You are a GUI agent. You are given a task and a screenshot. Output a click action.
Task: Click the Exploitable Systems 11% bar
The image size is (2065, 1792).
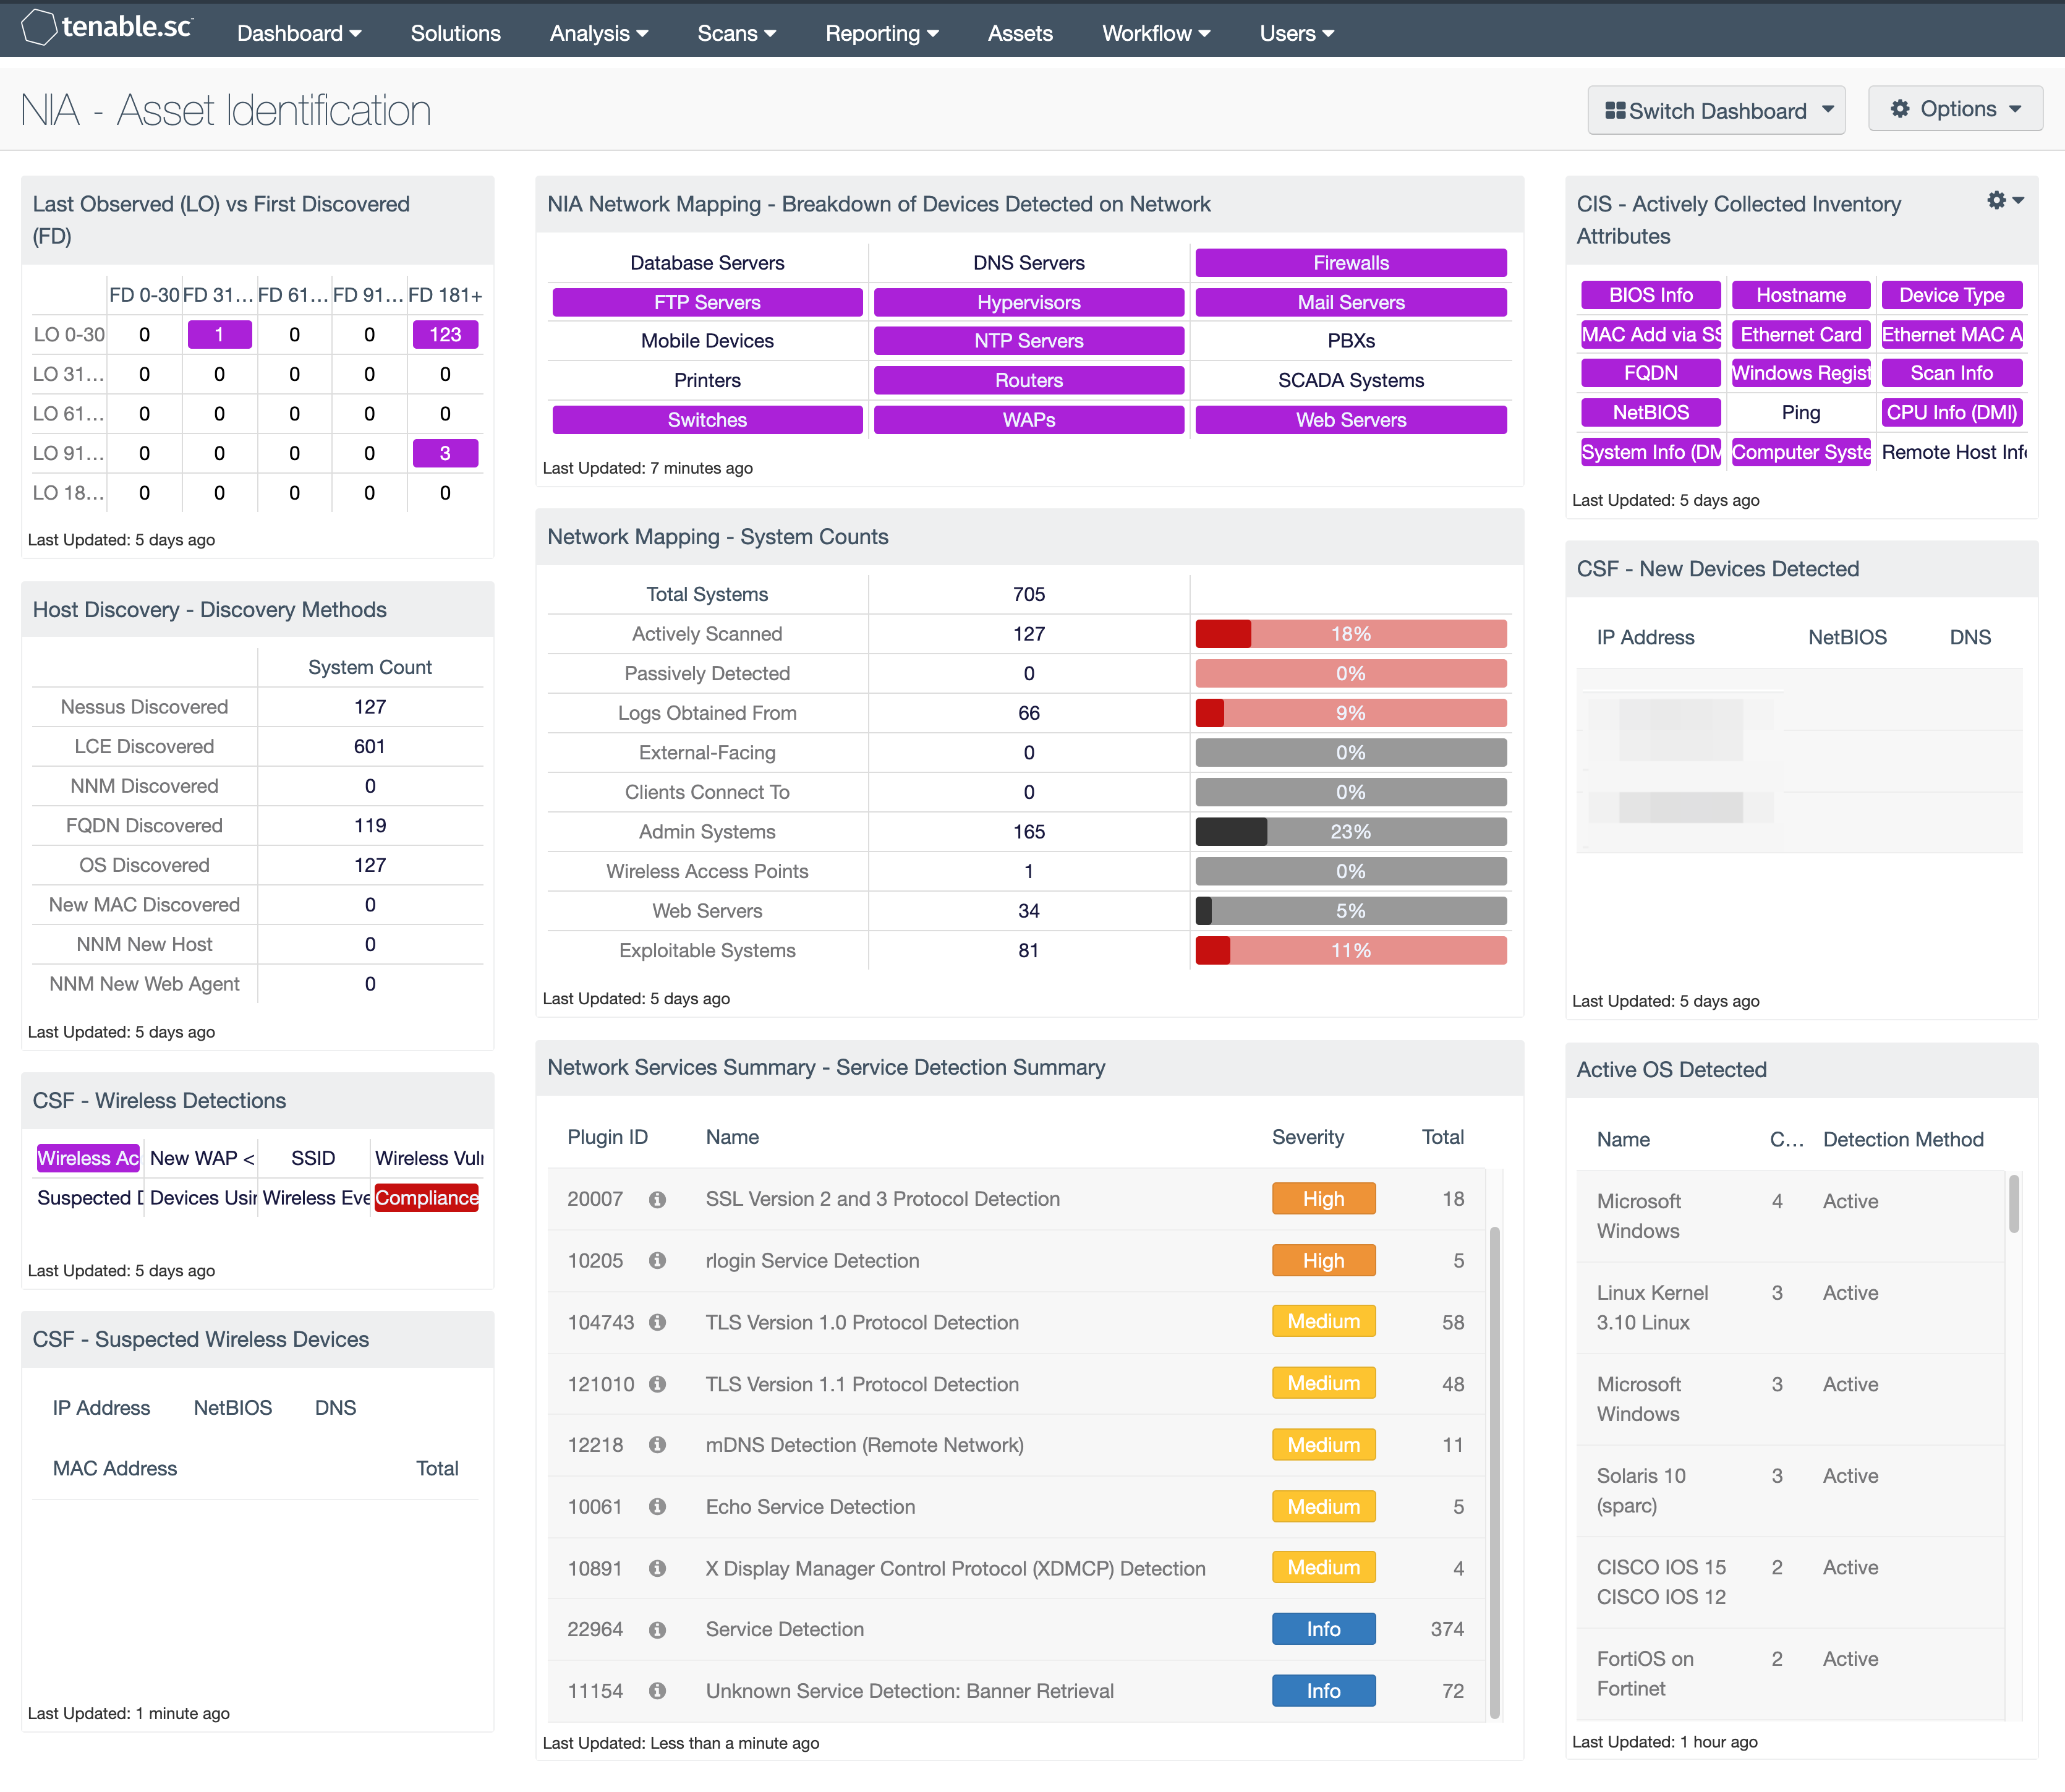[x=1351, y=950]
